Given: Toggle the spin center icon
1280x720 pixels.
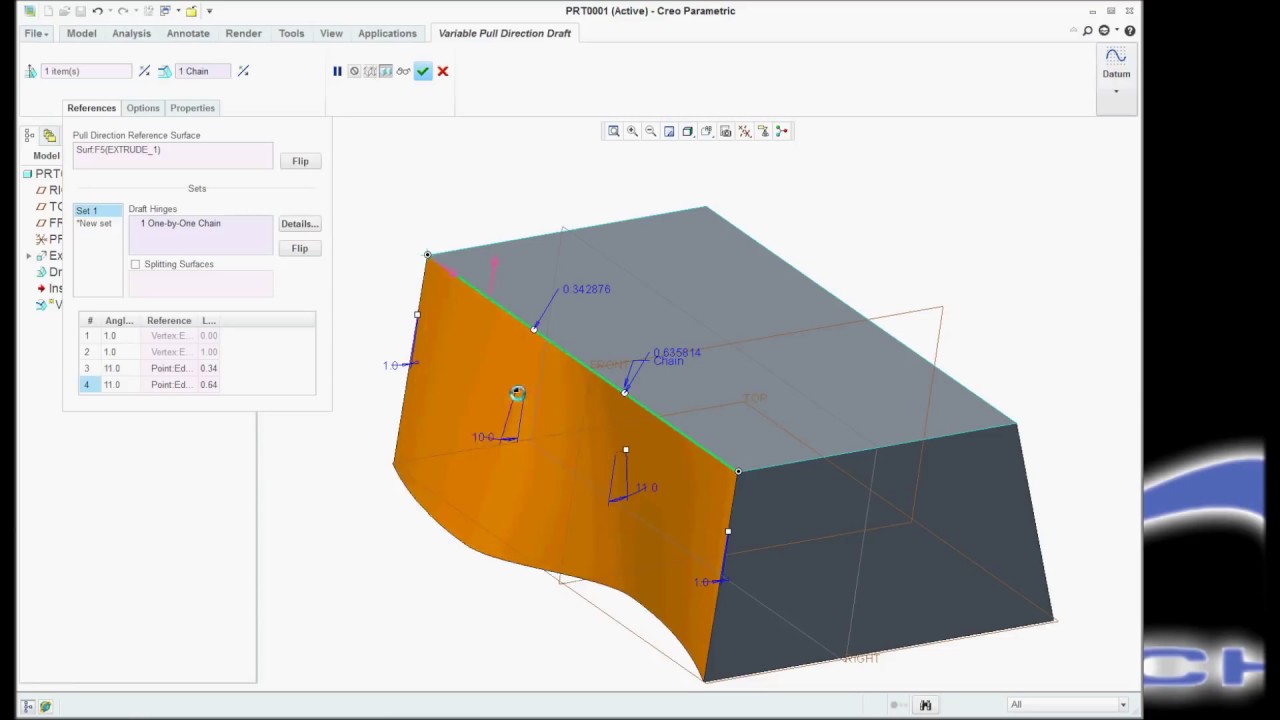Looking at the screenshot, I should pyautogui.click(x=782, y=131).
